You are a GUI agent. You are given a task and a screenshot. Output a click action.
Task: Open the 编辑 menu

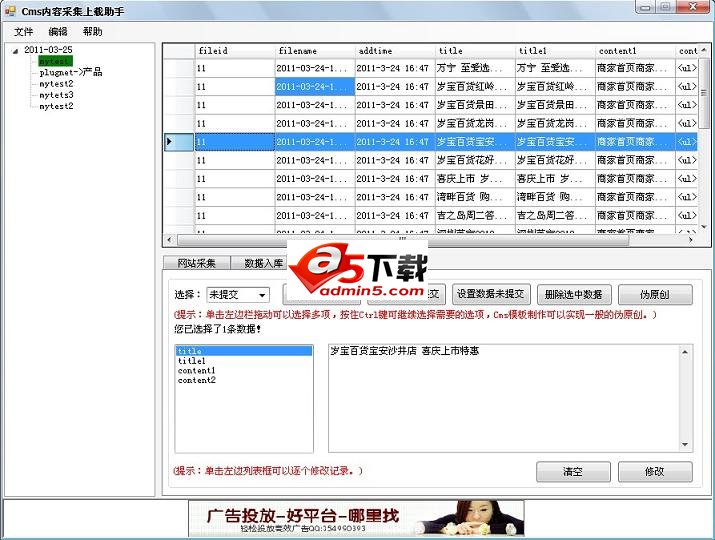[x=58, y=31]
